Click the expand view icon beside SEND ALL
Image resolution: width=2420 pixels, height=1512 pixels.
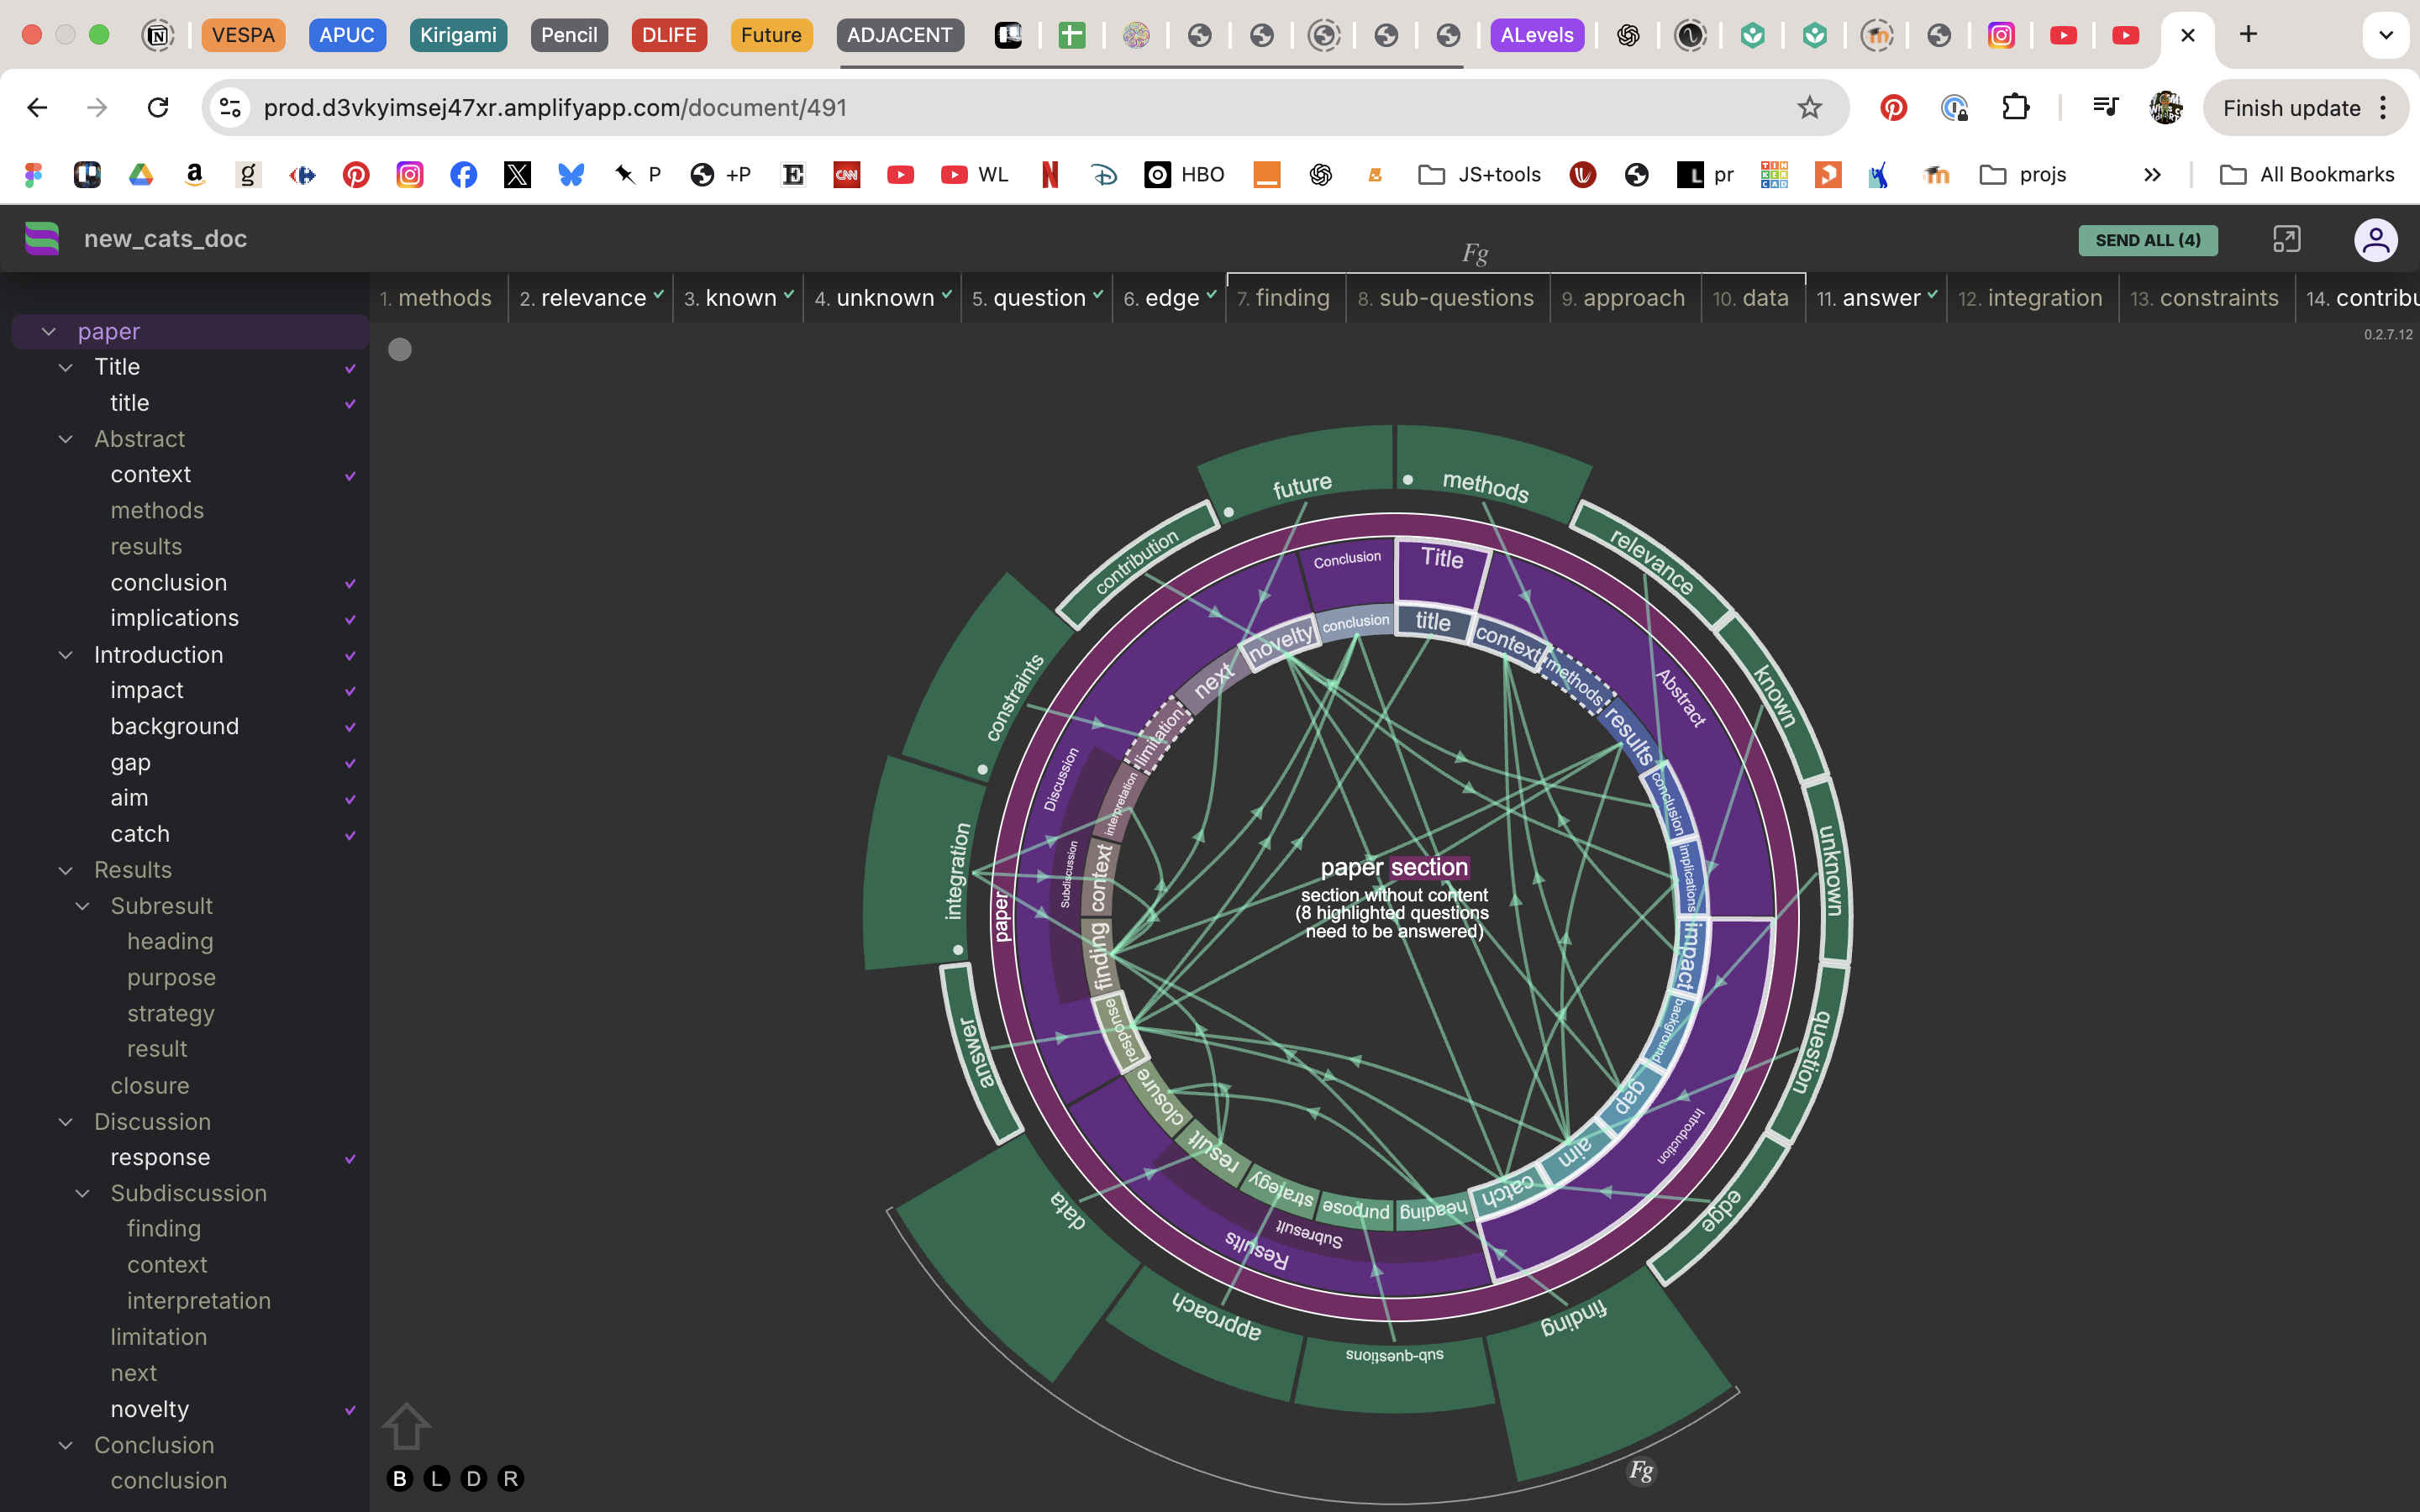pos(2286,240)
